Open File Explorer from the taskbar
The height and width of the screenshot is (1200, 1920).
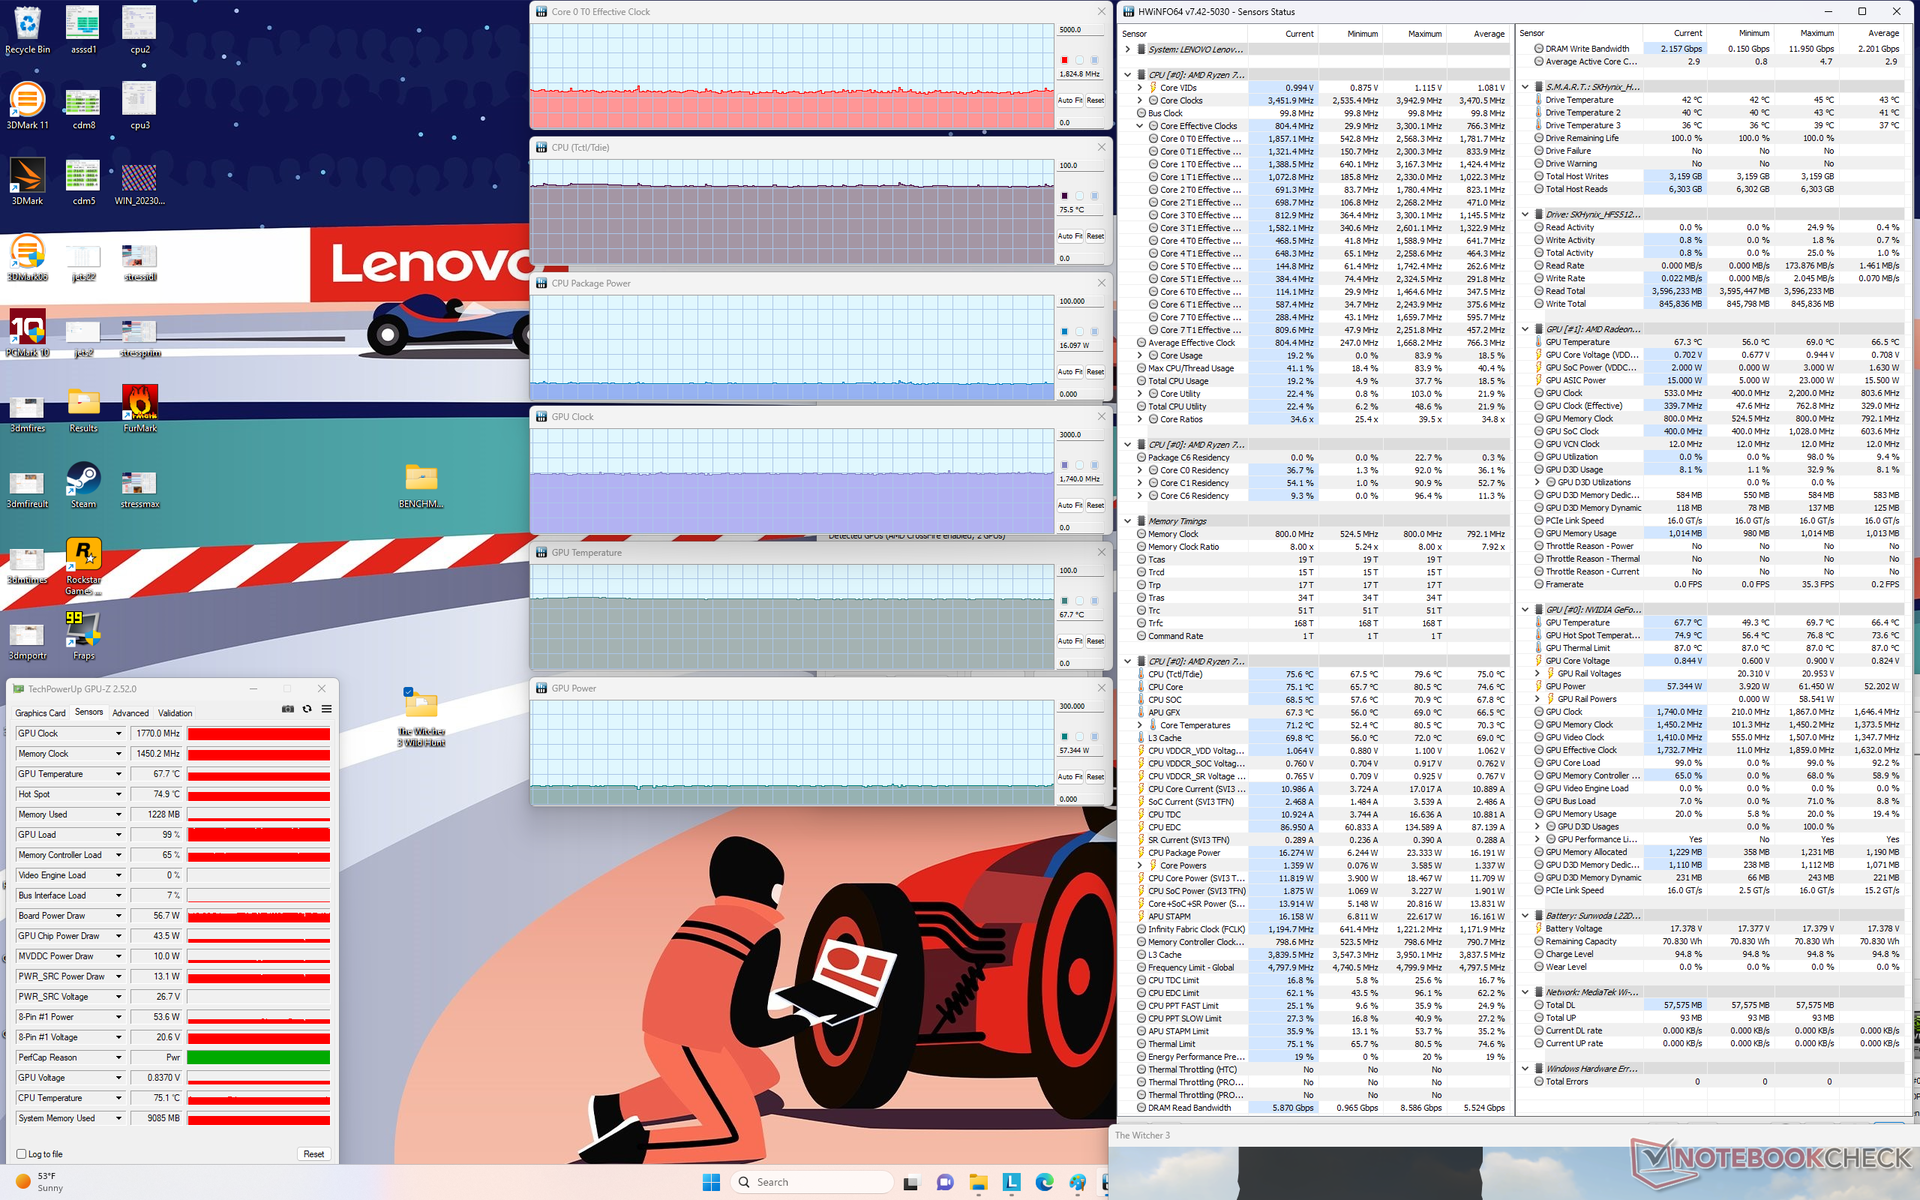click(x=978, y=1182)
